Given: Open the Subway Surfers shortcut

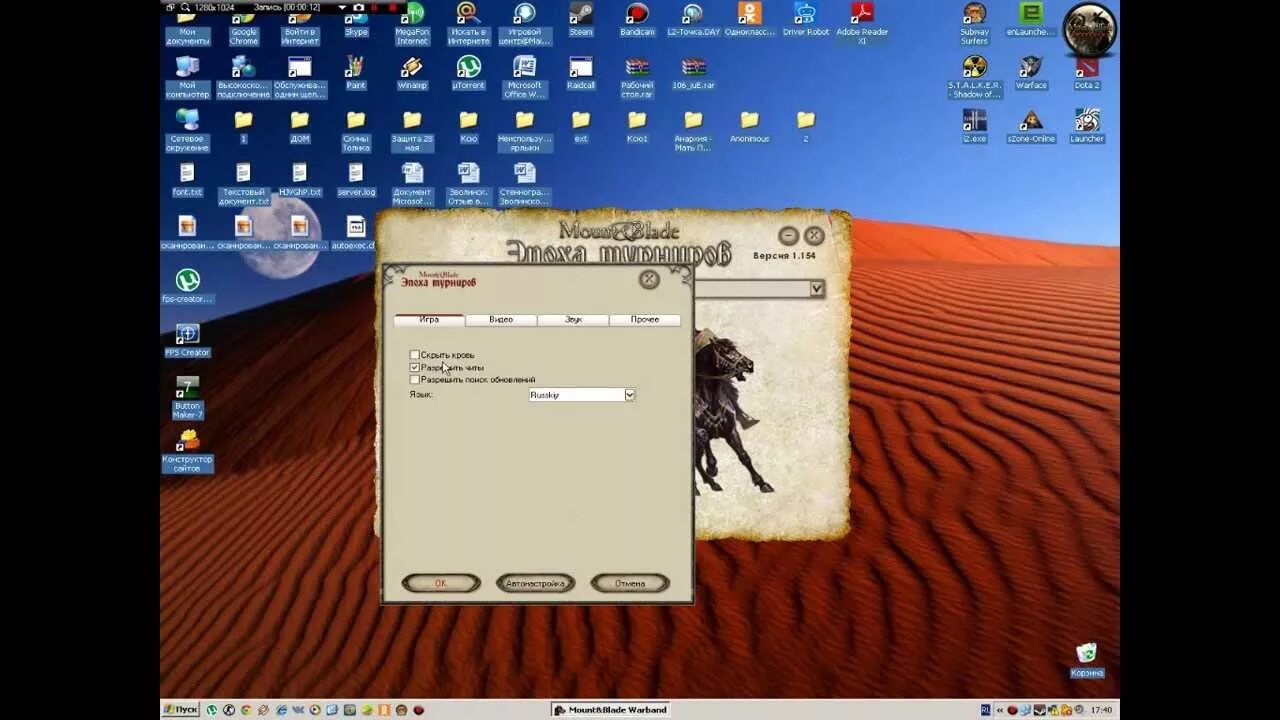Looking at the screenshot, I should 975,25.
